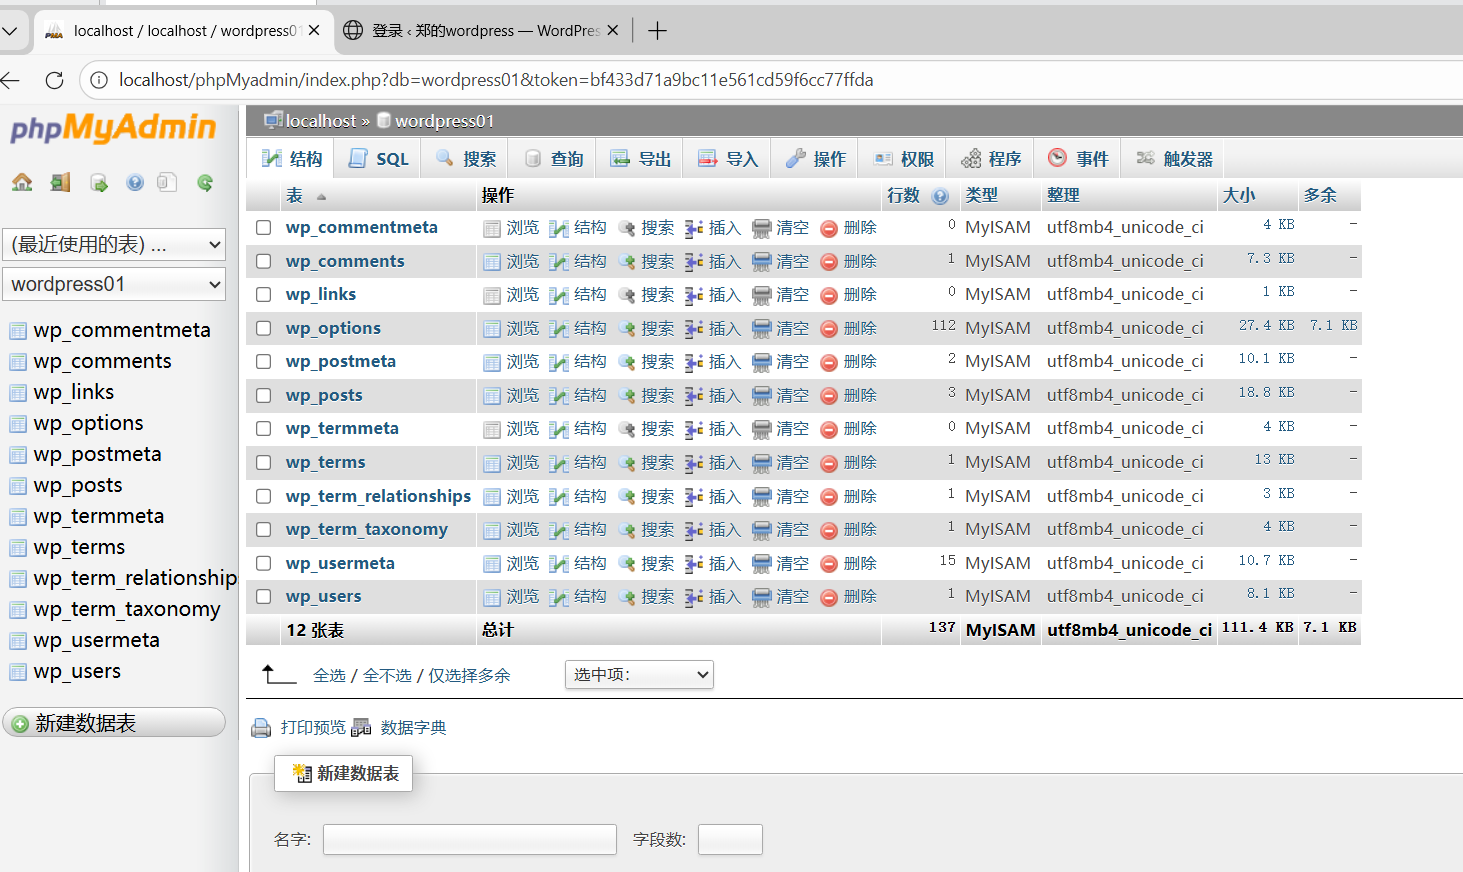Click wordpress01 breadcrumb link
1463x872 pixels.
click(x=445, y=121)
